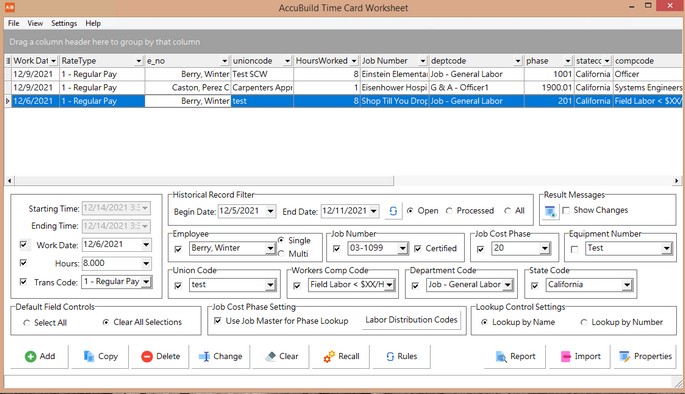Toggle Use Job Master for Phase Lookup
Screen dimensions: 685x394
(218, 321)
